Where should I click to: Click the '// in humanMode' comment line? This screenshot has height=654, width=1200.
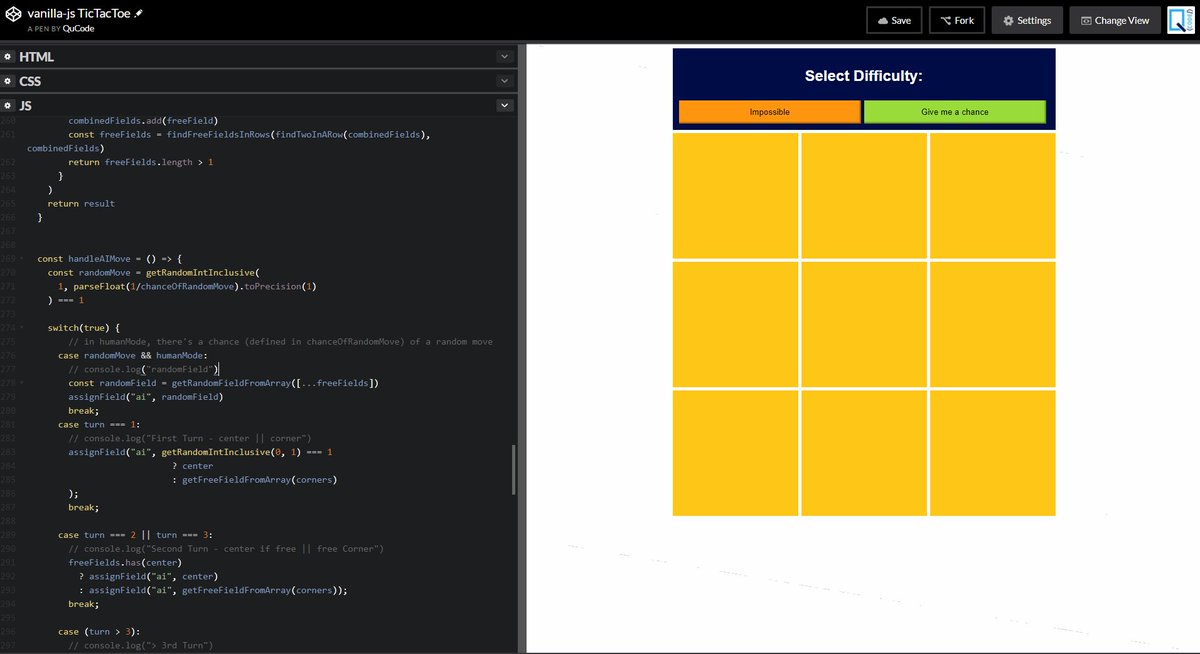coord(280,341)
